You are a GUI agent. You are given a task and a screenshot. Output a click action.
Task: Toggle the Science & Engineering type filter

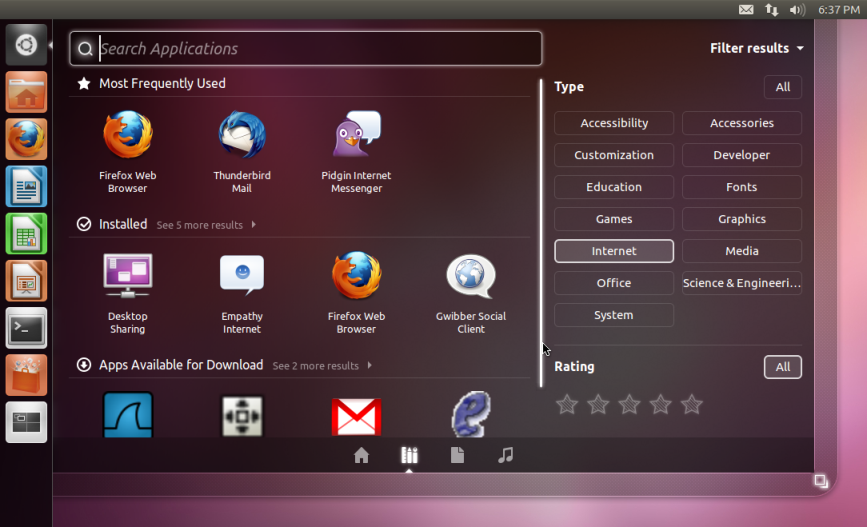741,283
